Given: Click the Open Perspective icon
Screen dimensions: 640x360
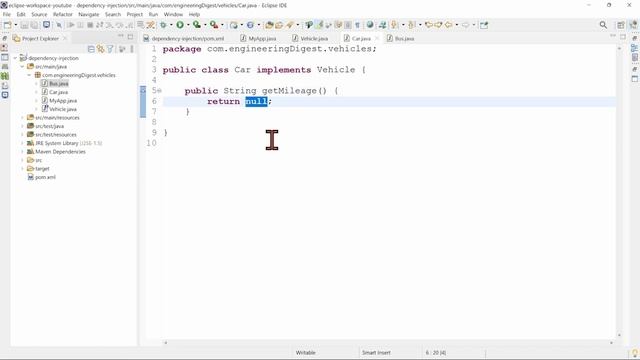Looking at the screenshot, I should pos(621,25).
